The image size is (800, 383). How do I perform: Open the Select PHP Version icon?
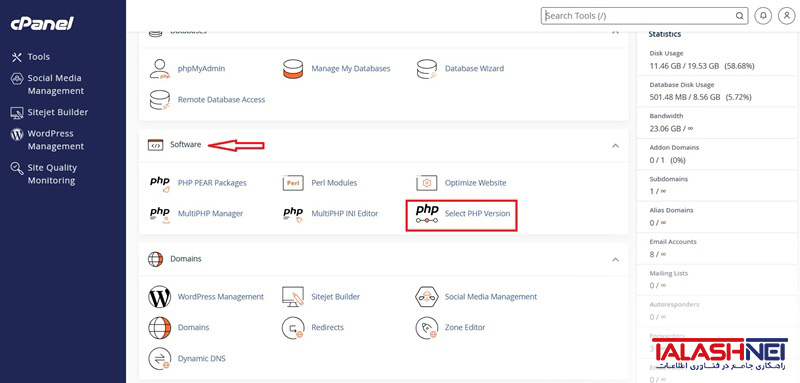click(427, 214)
